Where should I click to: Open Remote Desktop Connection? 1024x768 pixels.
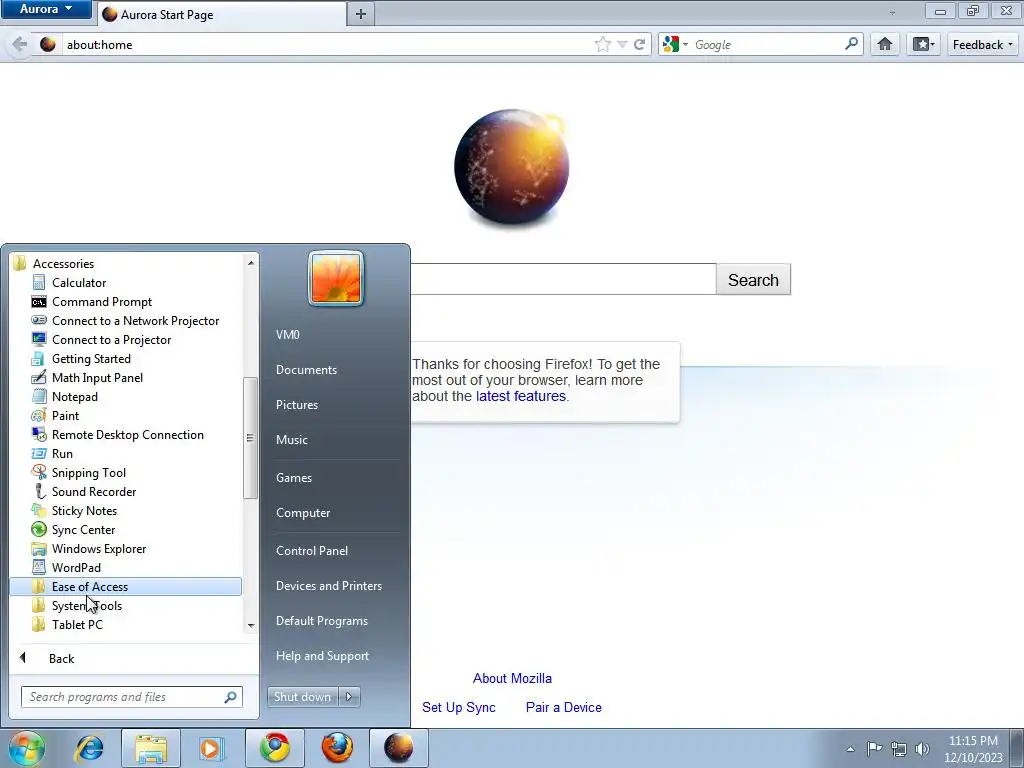pos(127,434)
